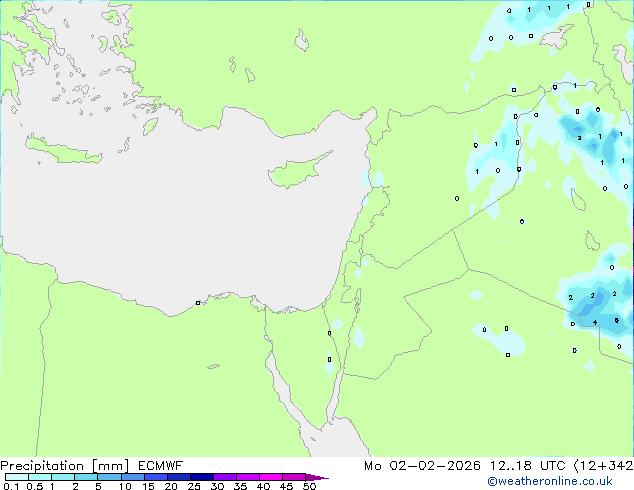Pick the 25–30 mm navy legend swatch
634x490 pixels.
coord(202,477)
